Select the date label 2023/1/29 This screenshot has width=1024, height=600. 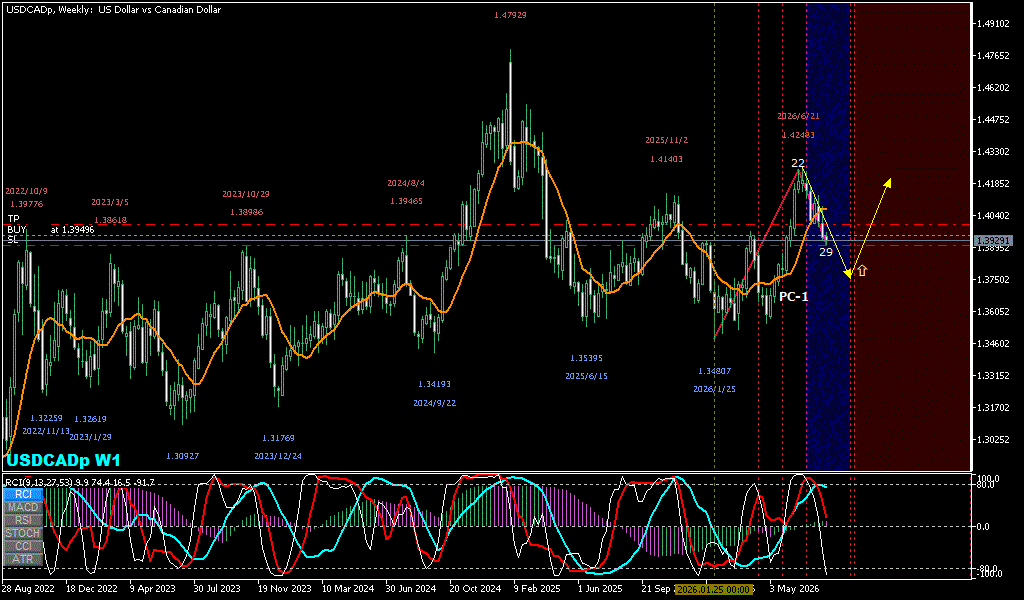[x=90, y=437]
